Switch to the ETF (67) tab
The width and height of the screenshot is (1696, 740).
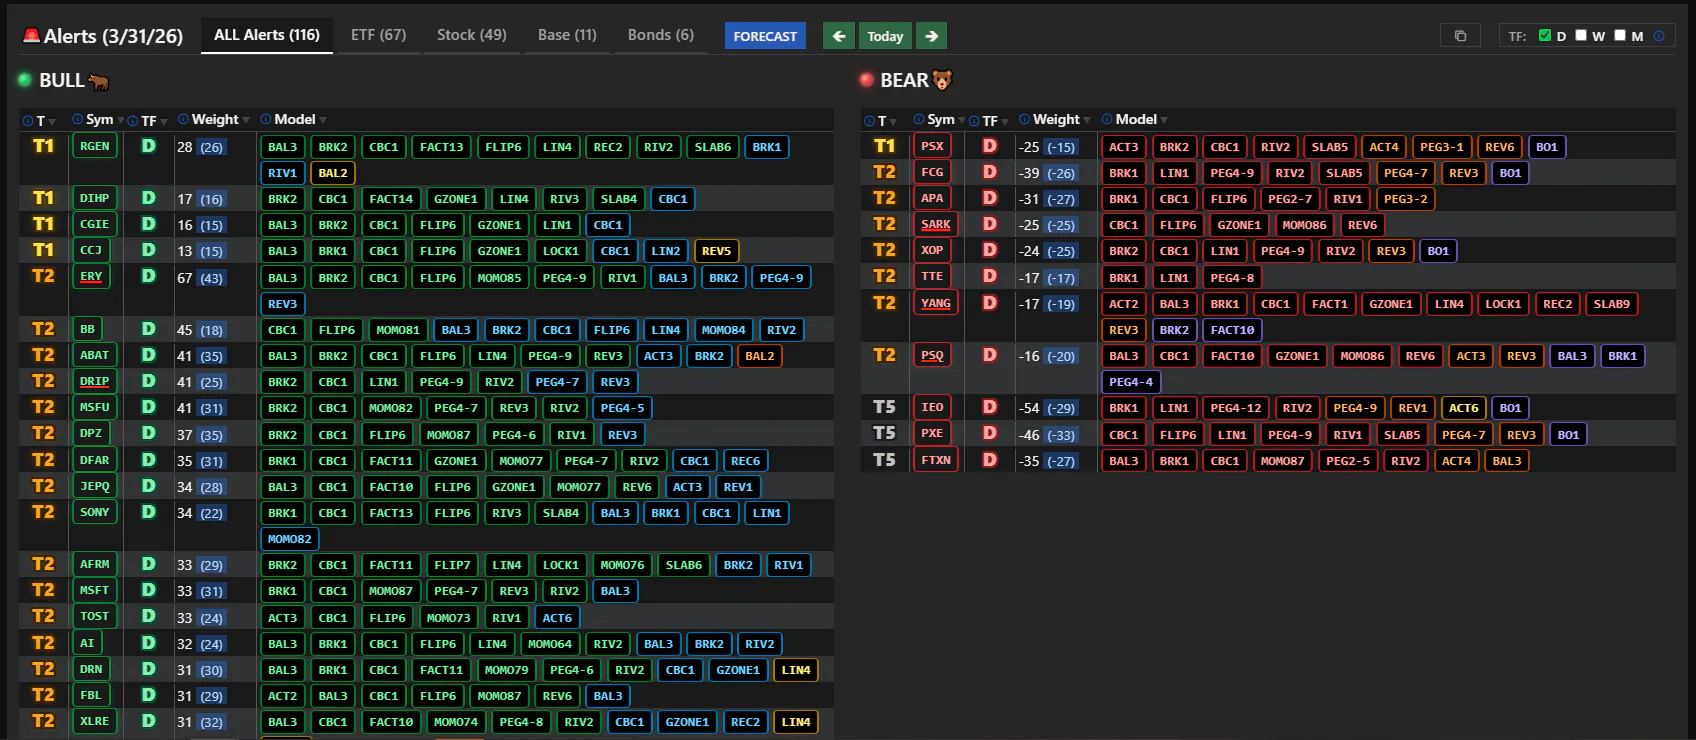point(378,35)
